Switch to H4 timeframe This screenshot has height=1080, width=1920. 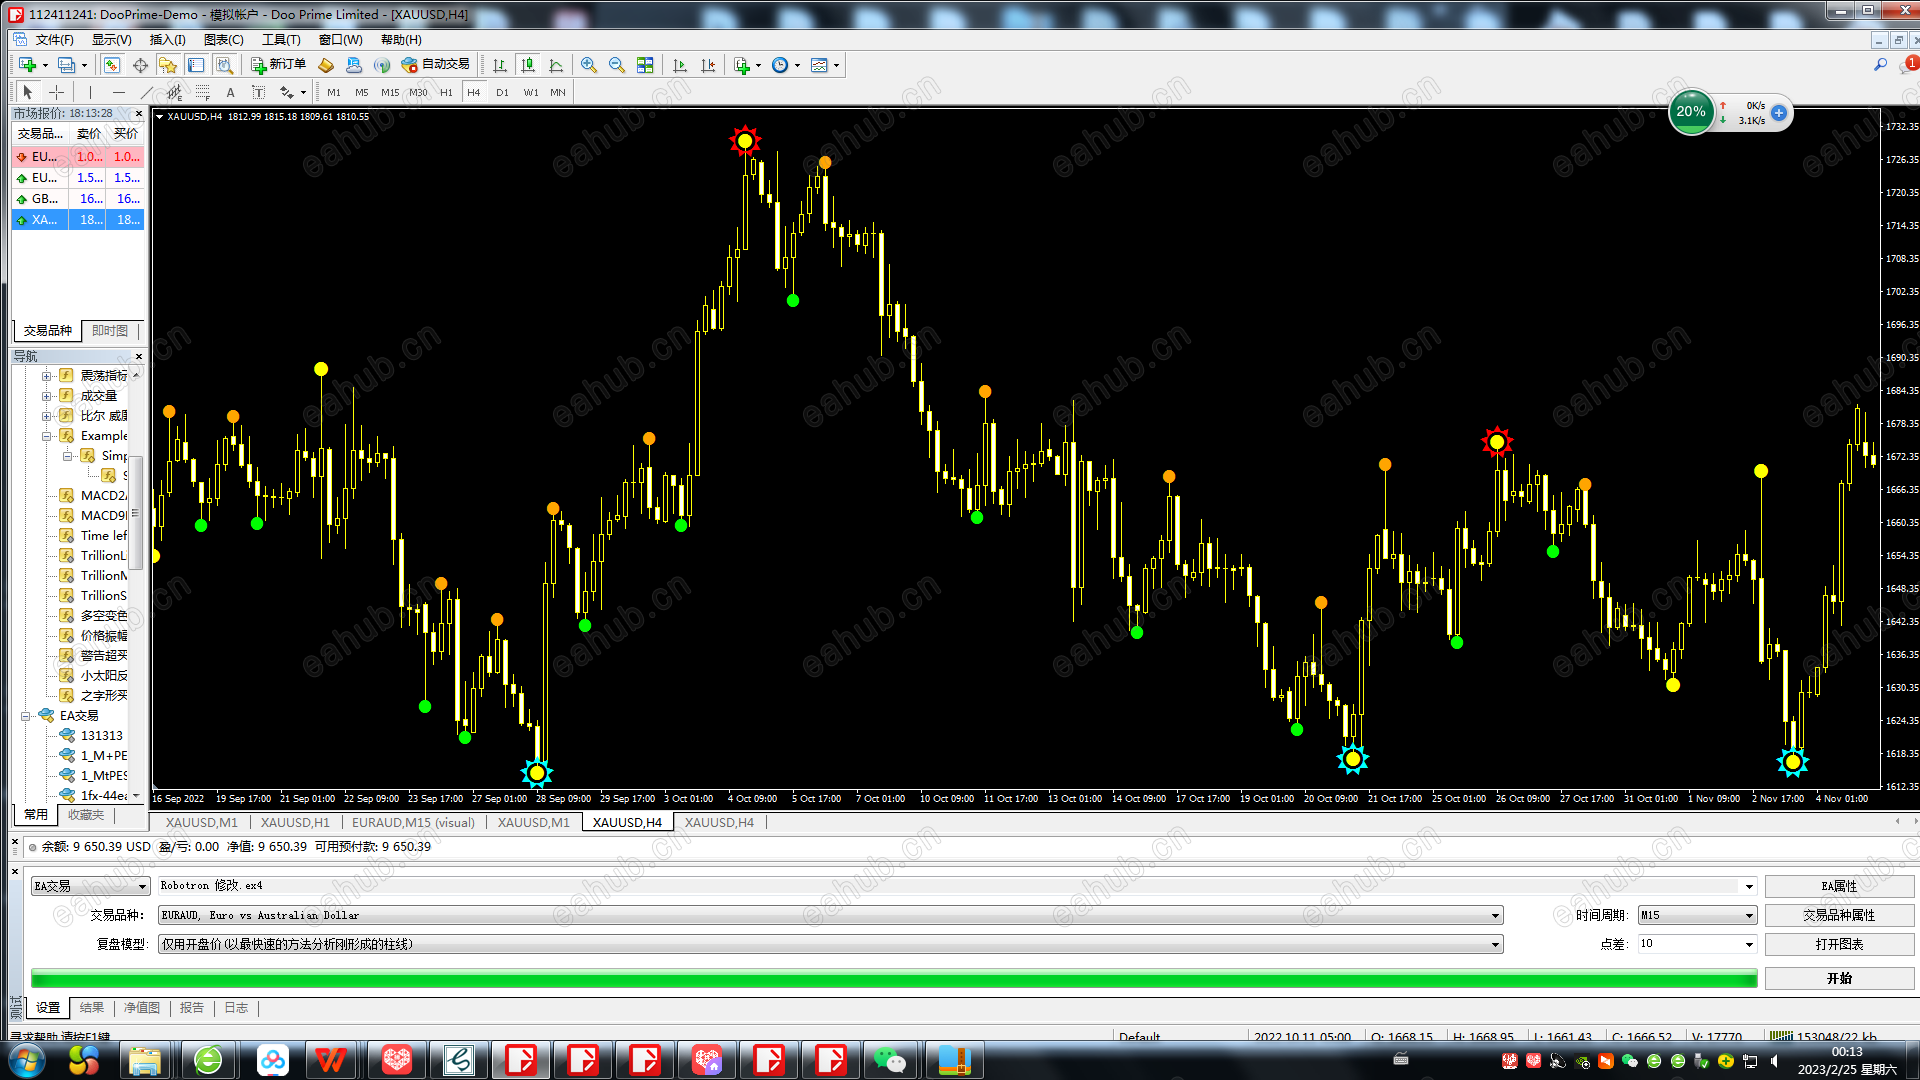click(474, 92)
